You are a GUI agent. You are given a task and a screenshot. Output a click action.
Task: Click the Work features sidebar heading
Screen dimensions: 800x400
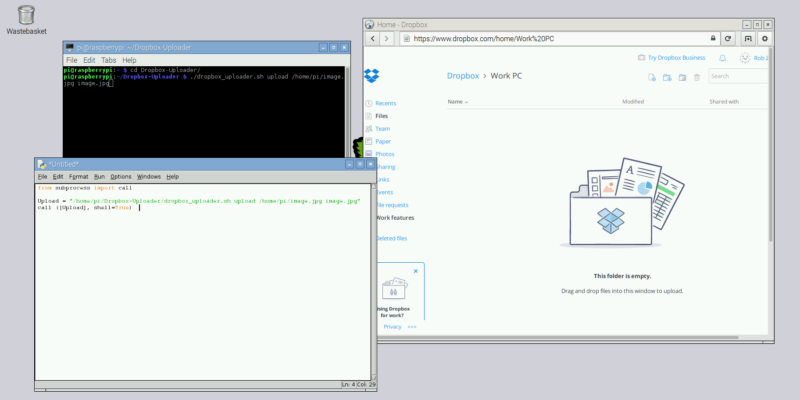(395, 218)
